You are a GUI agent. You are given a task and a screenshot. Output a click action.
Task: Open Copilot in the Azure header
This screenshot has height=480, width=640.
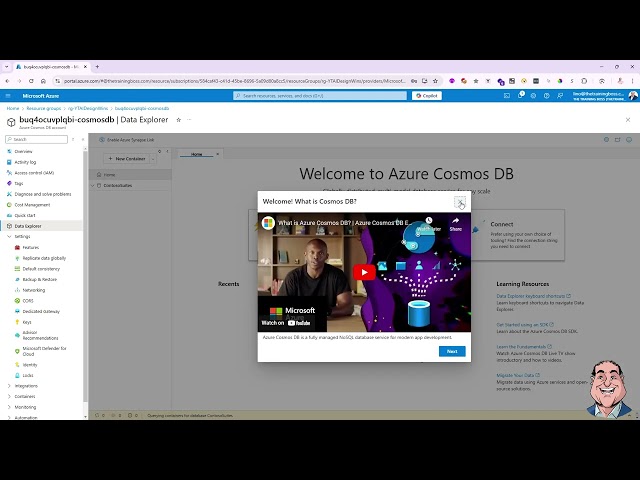point(427,96)
